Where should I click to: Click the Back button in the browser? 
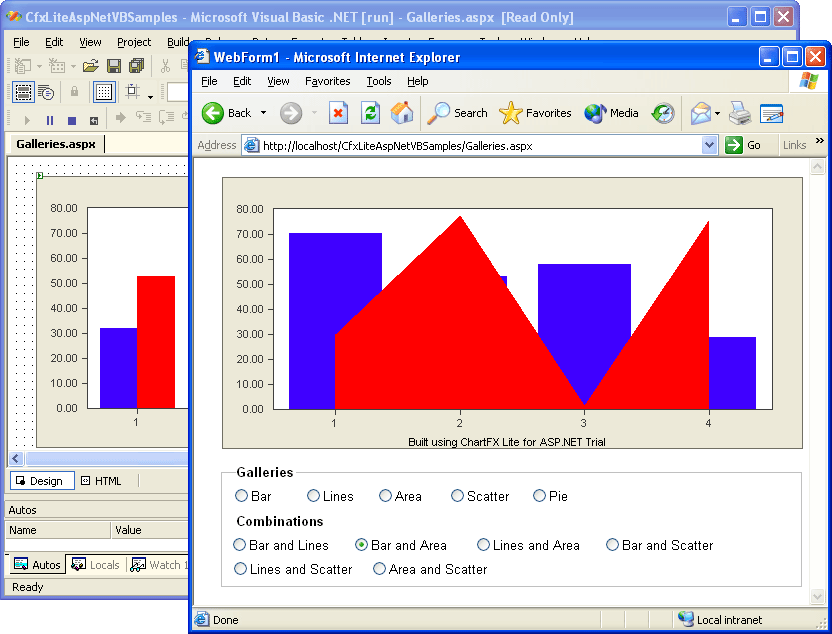pyautogui.click(x=216, y=113)
